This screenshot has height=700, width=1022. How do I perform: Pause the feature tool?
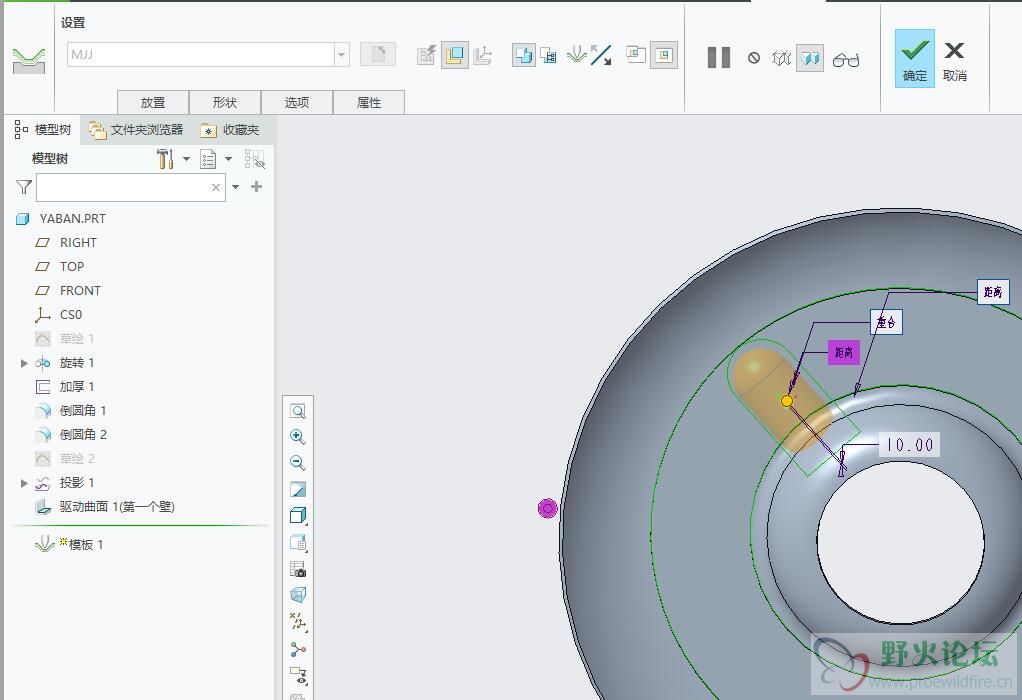pyautogui.click(x=719, y=57)
